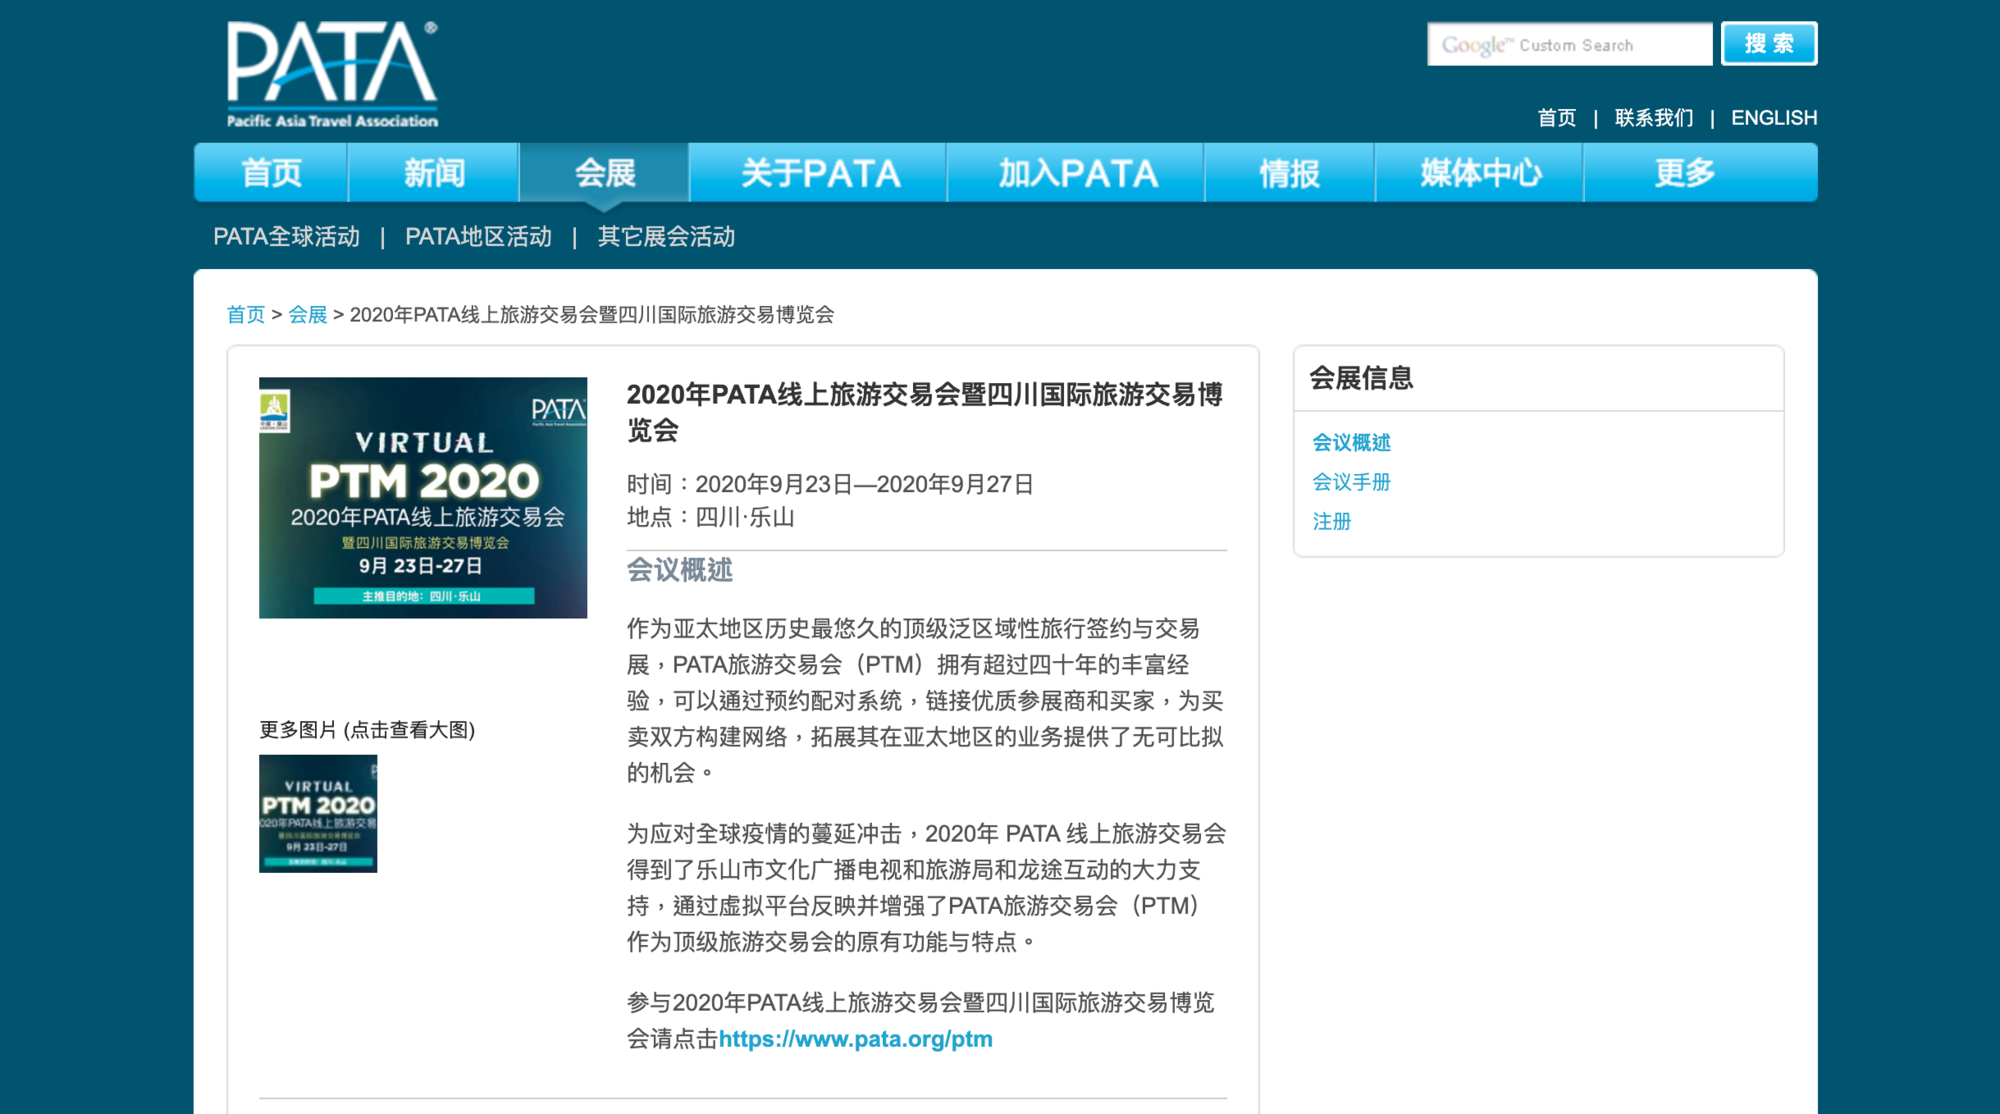Image resolution: width=2000 pixels, height=1114 pixels.
Task: Open 会议概述 in 会展信息 sidebar
Action: (1351, 443)
